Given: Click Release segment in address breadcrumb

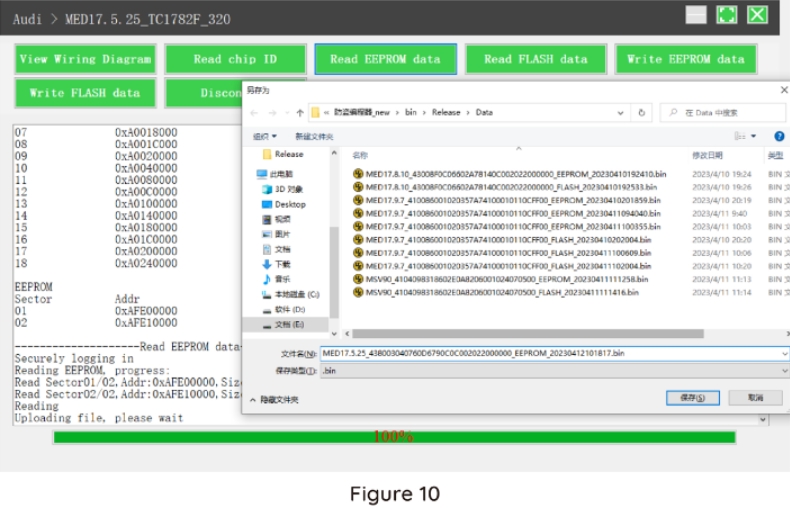Looking at the screenshot, I should tap(446, 112).
